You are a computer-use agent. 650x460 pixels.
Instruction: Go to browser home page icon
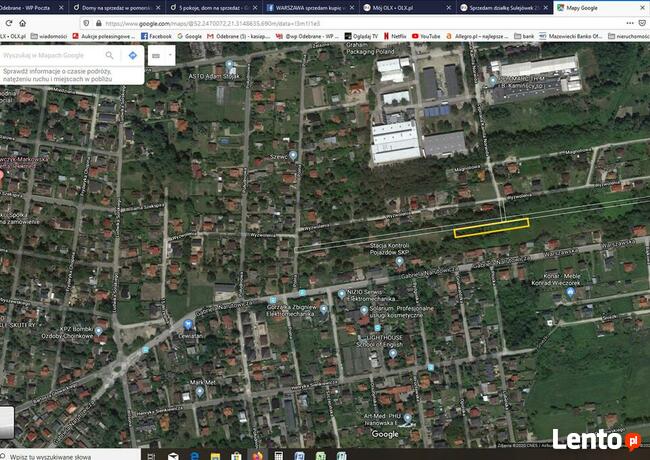tap(23, 23)
